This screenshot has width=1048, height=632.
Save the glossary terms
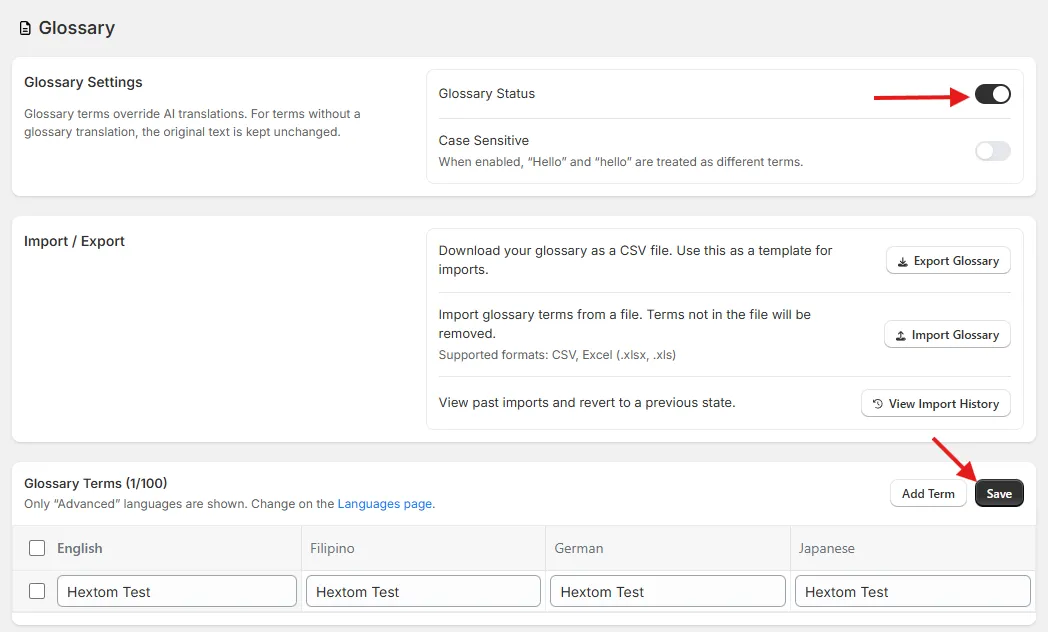(999, 494)
